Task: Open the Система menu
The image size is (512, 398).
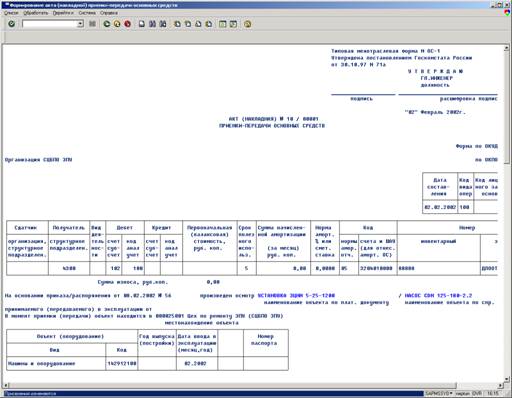Action: [x=87, y=13]
